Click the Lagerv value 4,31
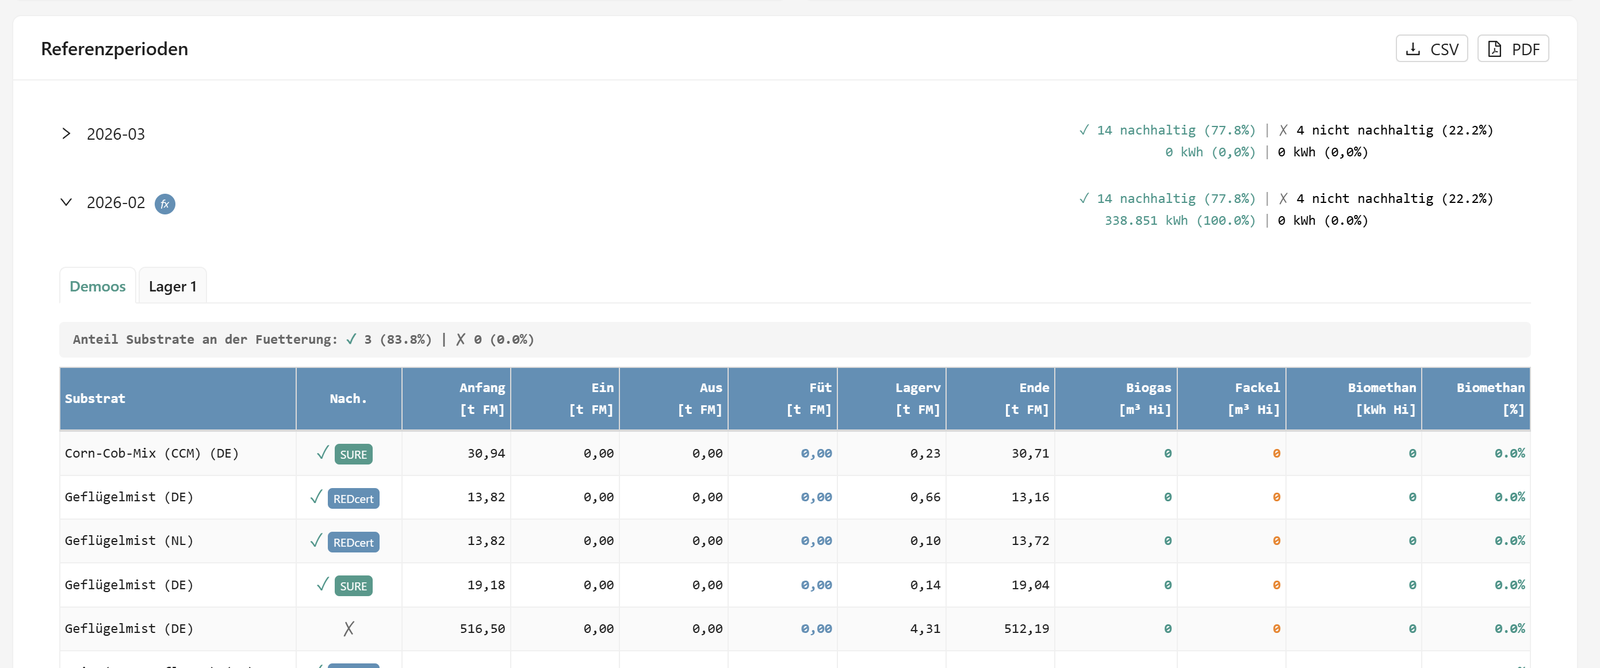Screen dimensions: 1600x668 tap(925, 629)
